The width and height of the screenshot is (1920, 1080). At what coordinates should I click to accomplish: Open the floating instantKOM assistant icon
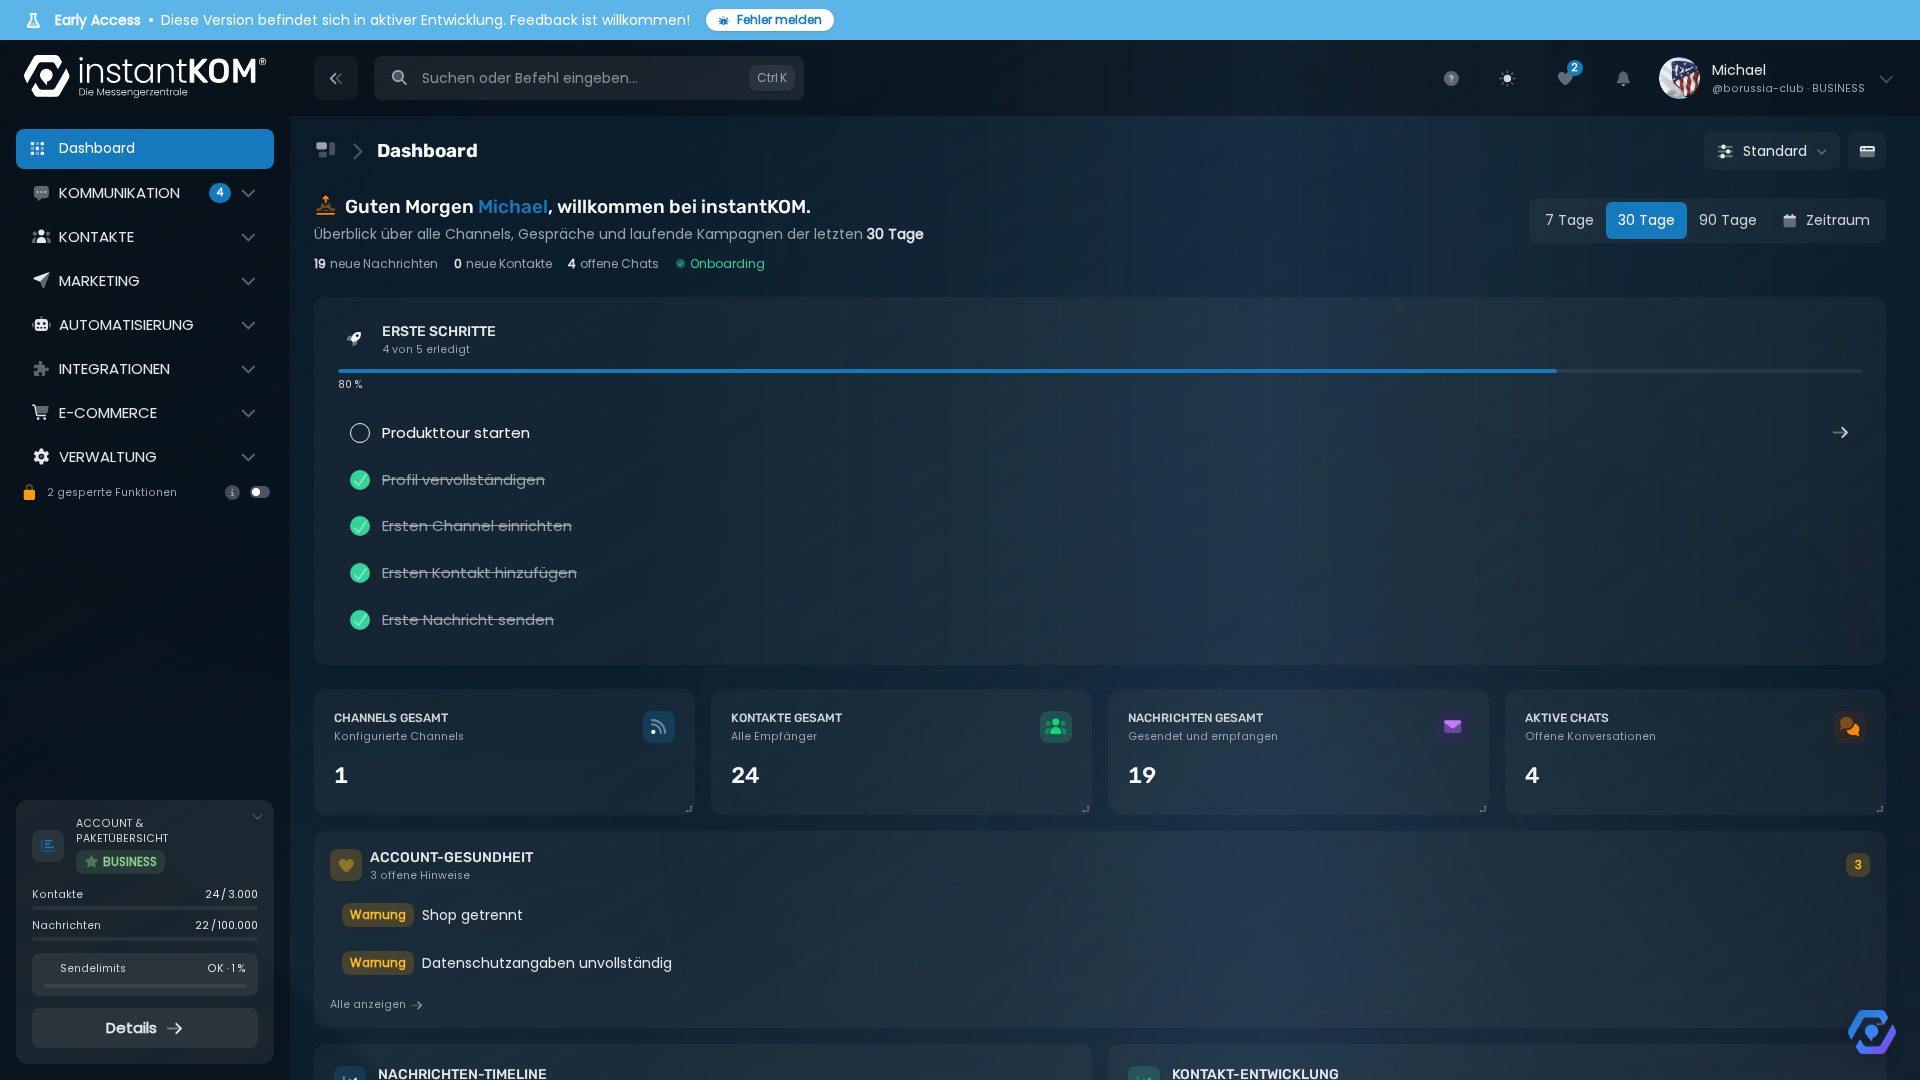(x=1872, y=1032)
